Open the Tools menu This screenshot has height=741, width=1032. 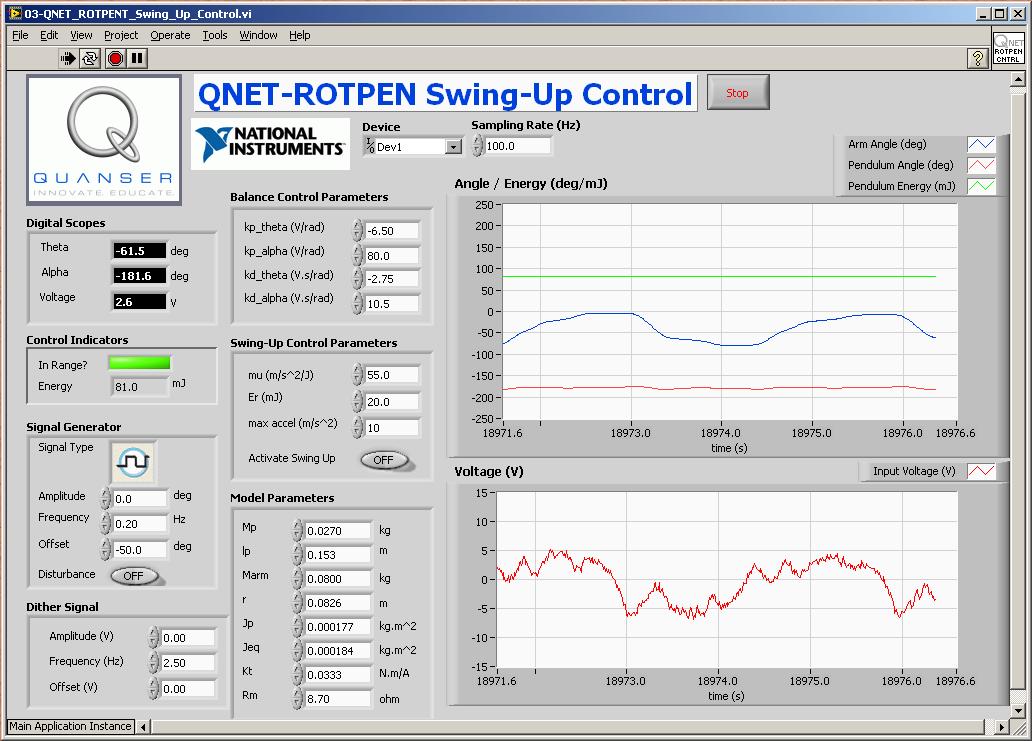point(215,36)
